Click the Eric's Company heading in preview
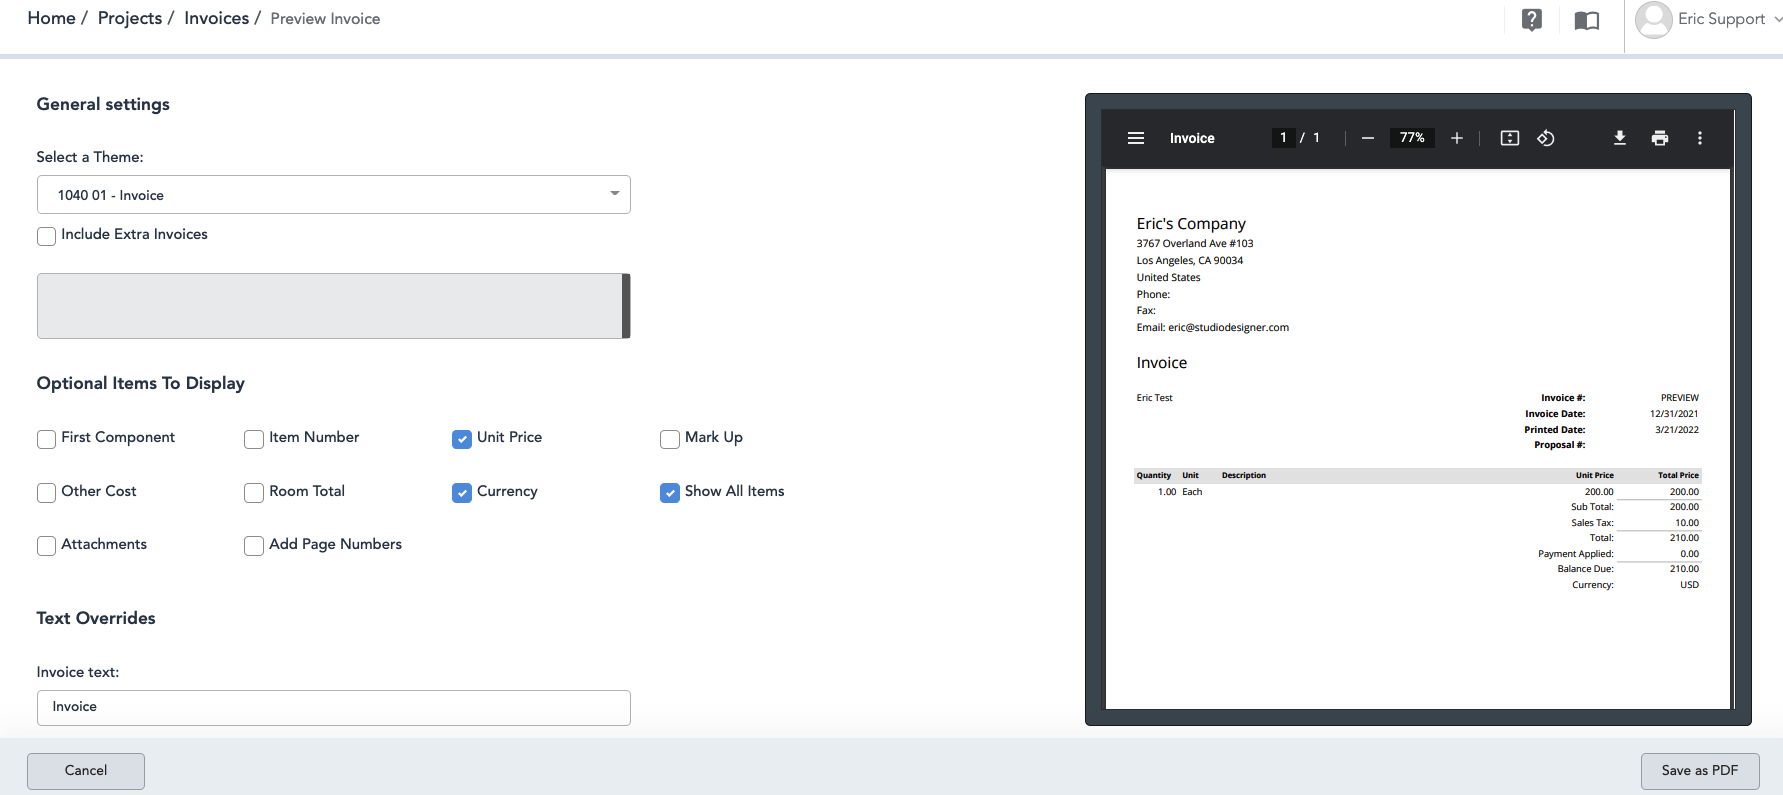This screenshot has width=1783, height=795. tap(1191, 224)
